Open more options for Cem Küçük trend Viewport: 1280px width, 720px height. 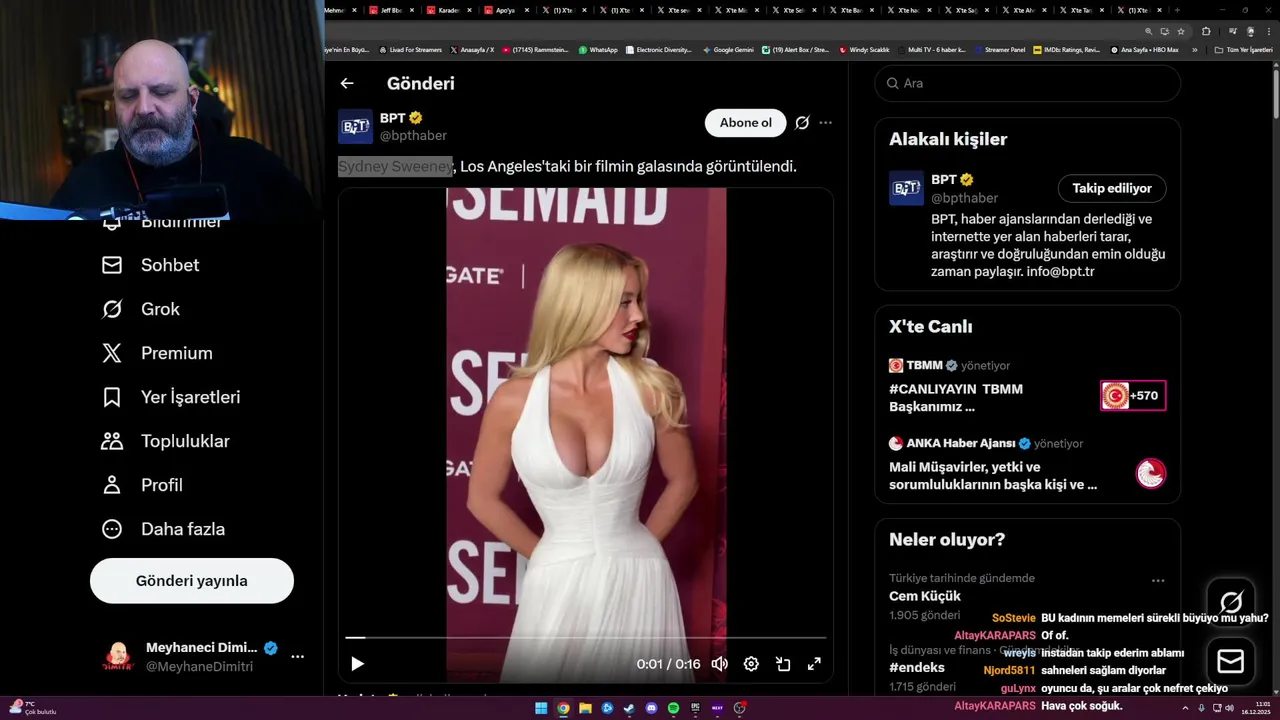(1158, 581)
